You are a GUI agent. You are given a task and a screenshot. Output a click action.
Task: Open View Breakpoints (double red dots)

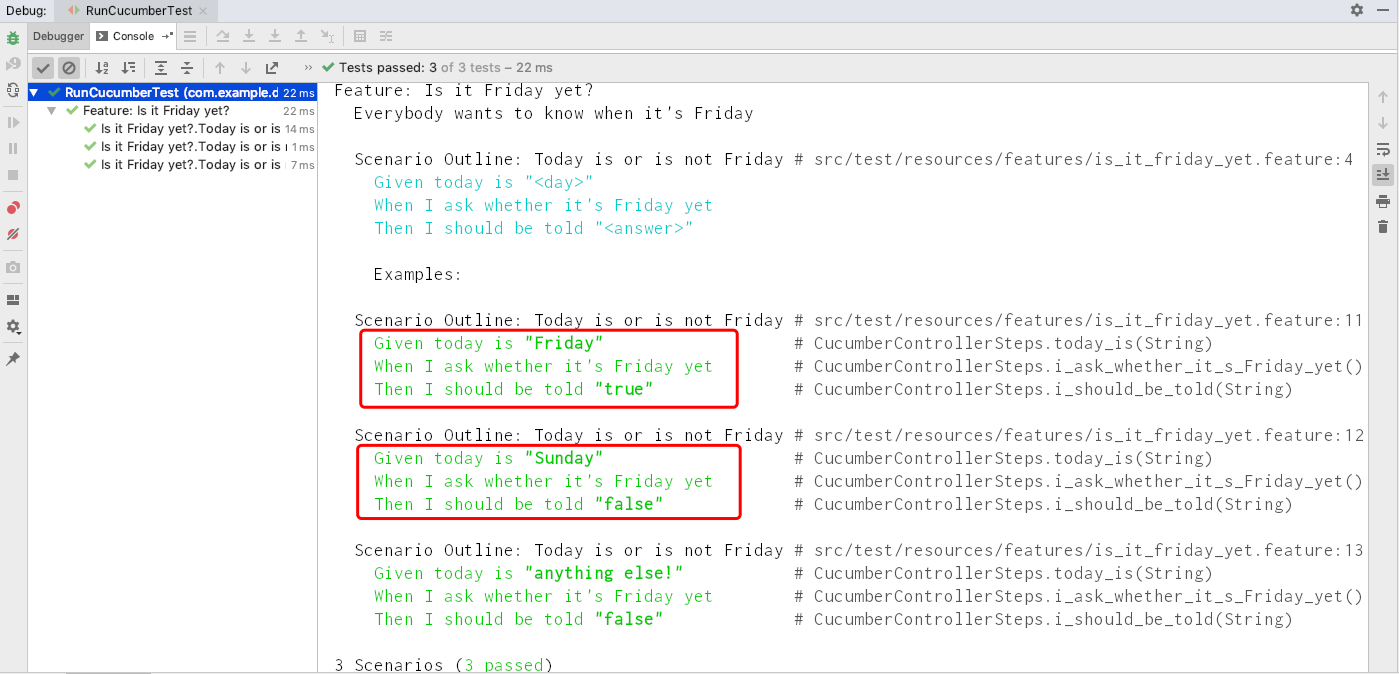(13, 208)
